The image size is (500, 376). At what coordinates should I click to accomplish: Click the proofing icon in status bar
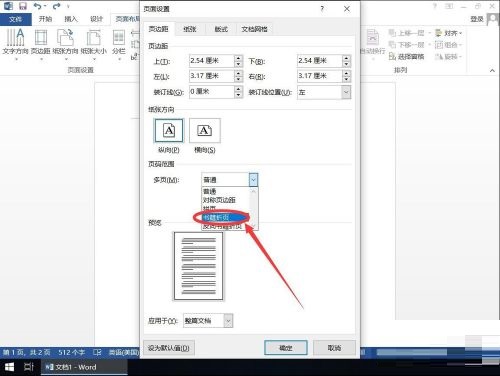pyautogui.click(x=97, y=352)
